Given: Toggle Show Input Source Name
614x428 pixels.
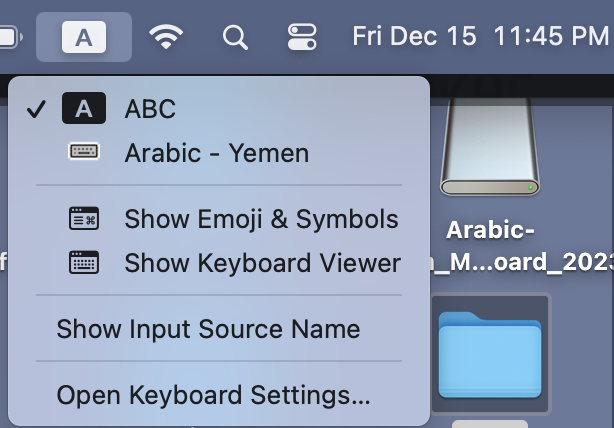Looking at the screenshot, I should point(208,329).
